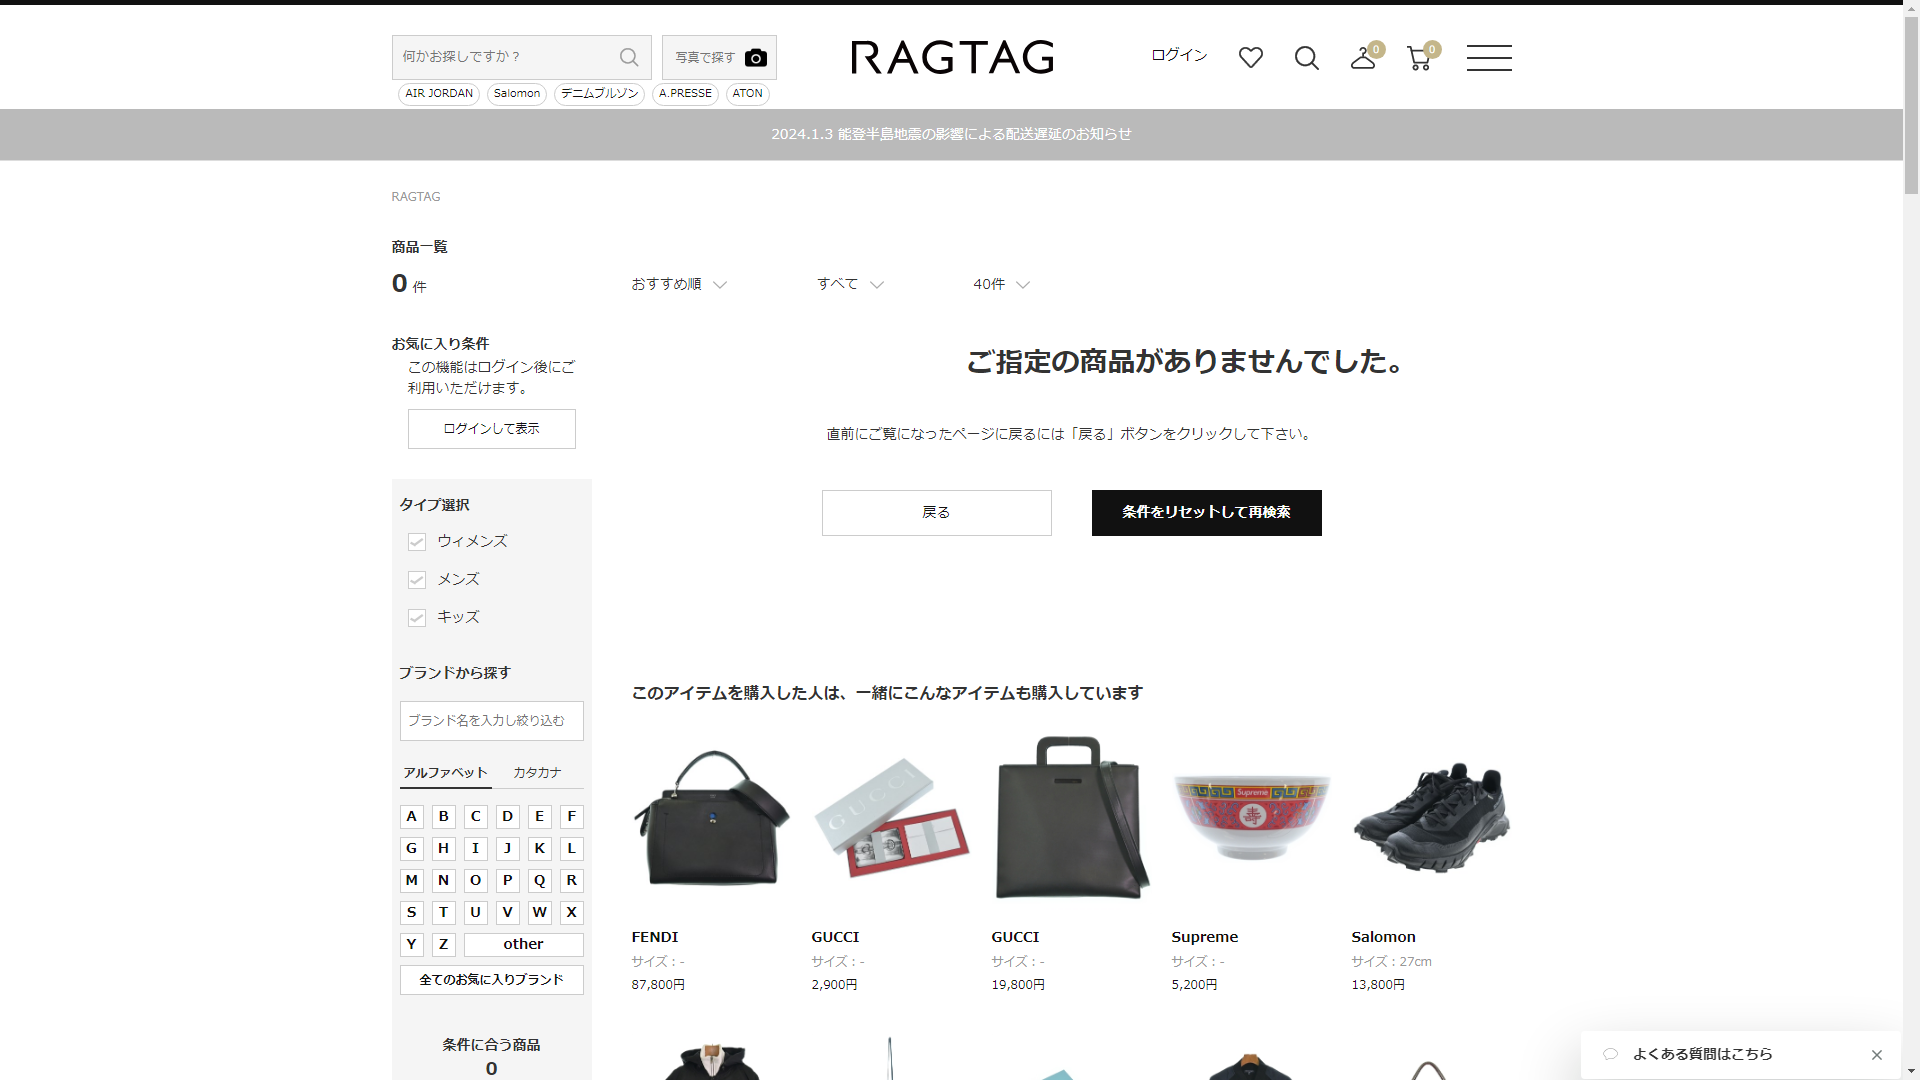Click 条件をリセットして再検索 button
1920x1080 pixels.
[1206, 513]
